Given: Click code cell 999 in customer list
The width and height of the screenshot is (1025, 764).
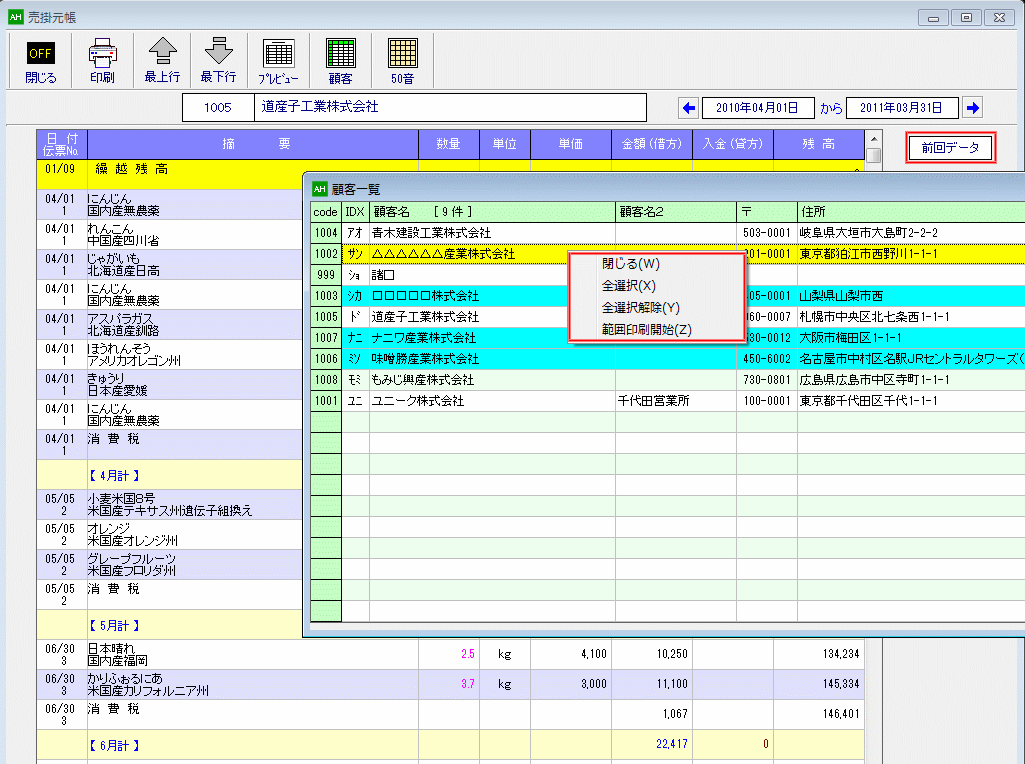Looking at the screenshot, I should click(326, 274).
